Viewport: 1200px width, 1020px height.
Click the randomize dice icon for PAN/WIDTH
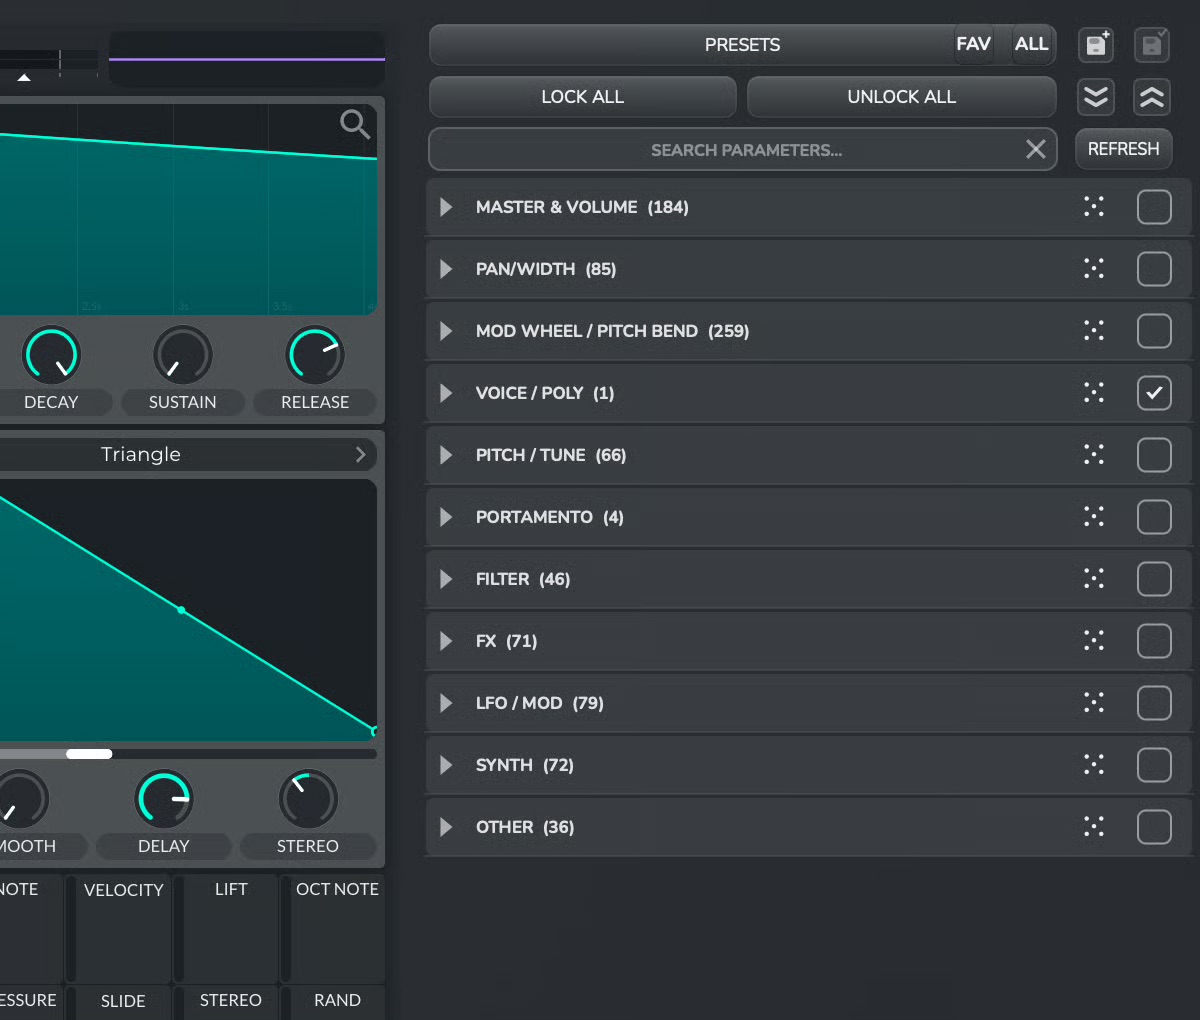1094,269
